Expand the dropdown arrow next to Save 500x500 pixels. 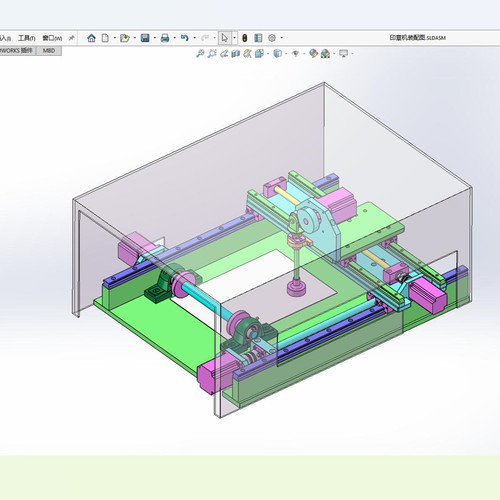pos(154,38)
